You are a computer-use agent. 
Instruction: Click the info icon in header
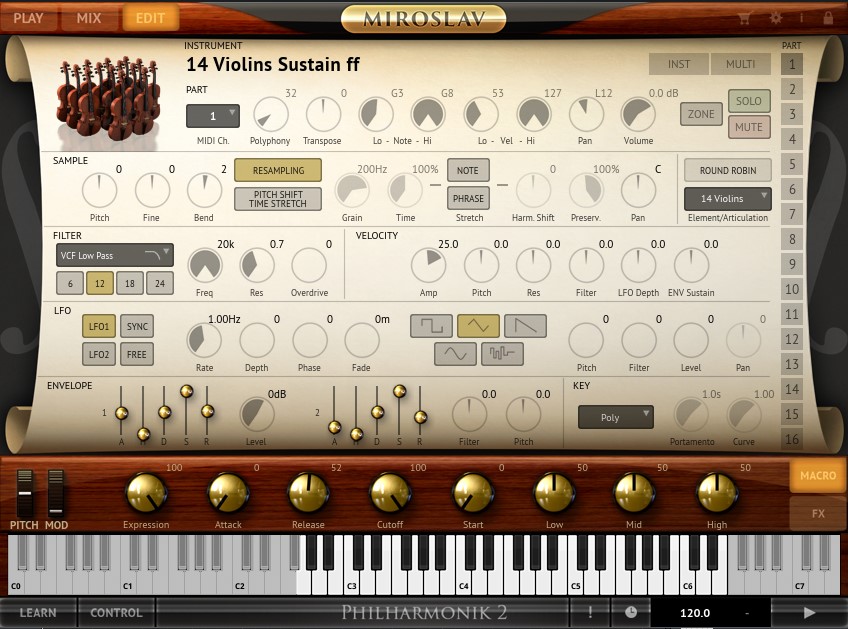(x=801, y=18)
